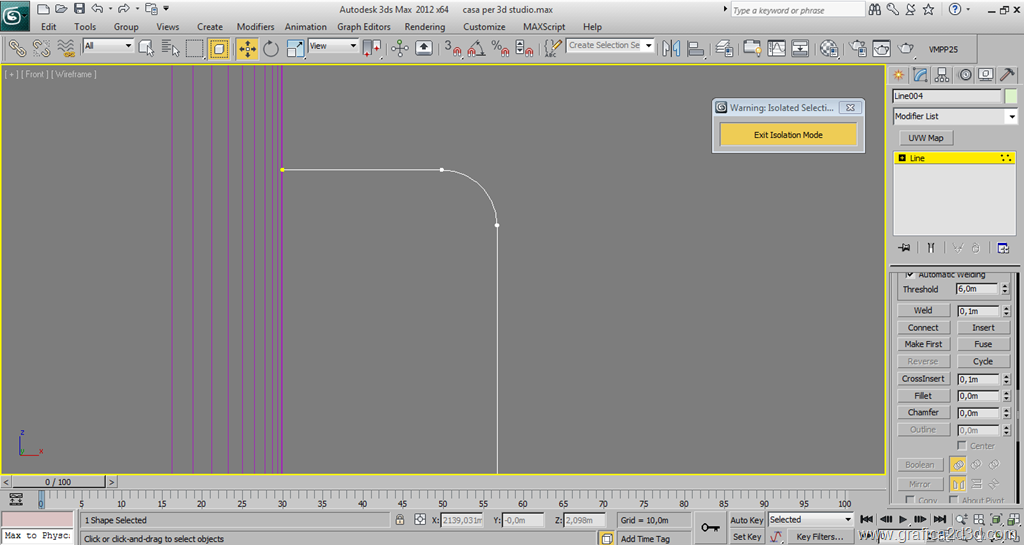Toggle the Angle Snap icon
Screen dimensions: 1024x545
tap(475, 48)
